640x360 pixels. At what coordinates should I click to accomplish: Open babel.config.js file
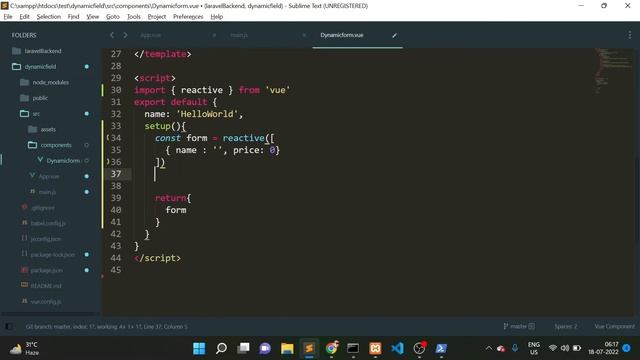click(x=48, y=223)
